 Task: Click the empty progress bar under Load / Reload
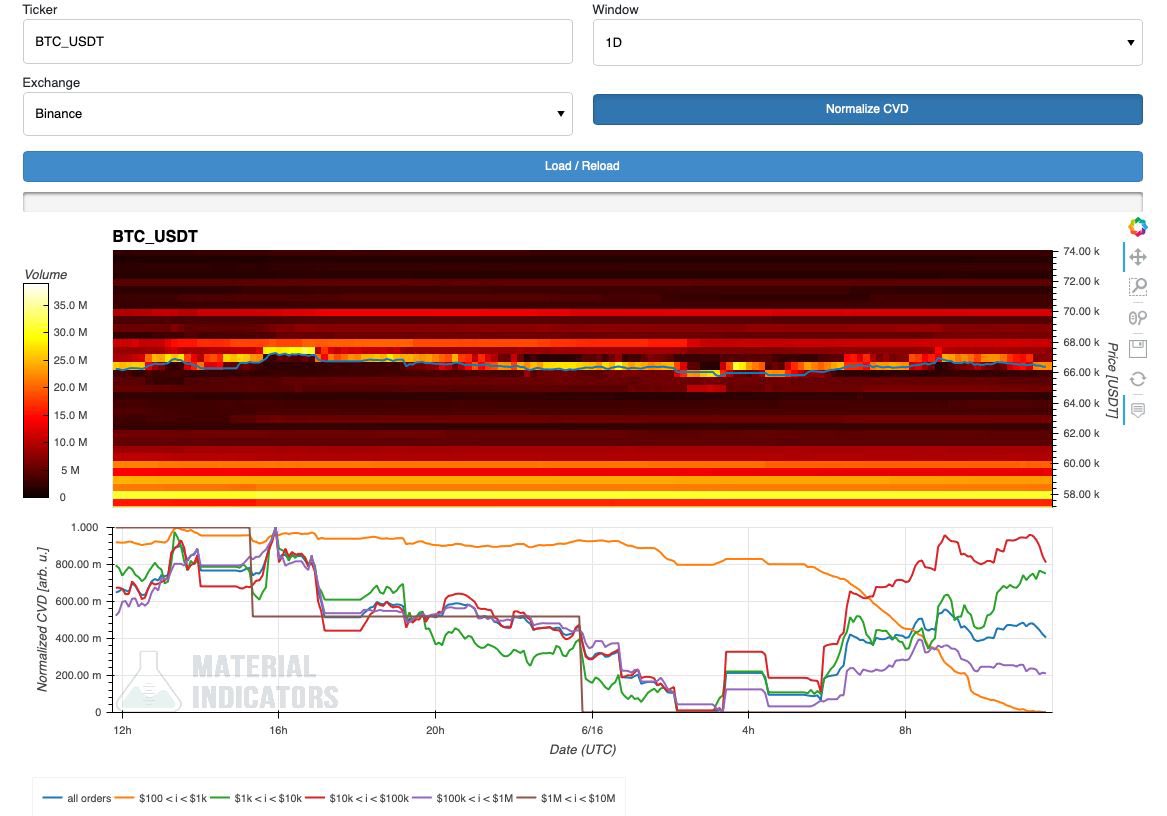coord(583,202)
